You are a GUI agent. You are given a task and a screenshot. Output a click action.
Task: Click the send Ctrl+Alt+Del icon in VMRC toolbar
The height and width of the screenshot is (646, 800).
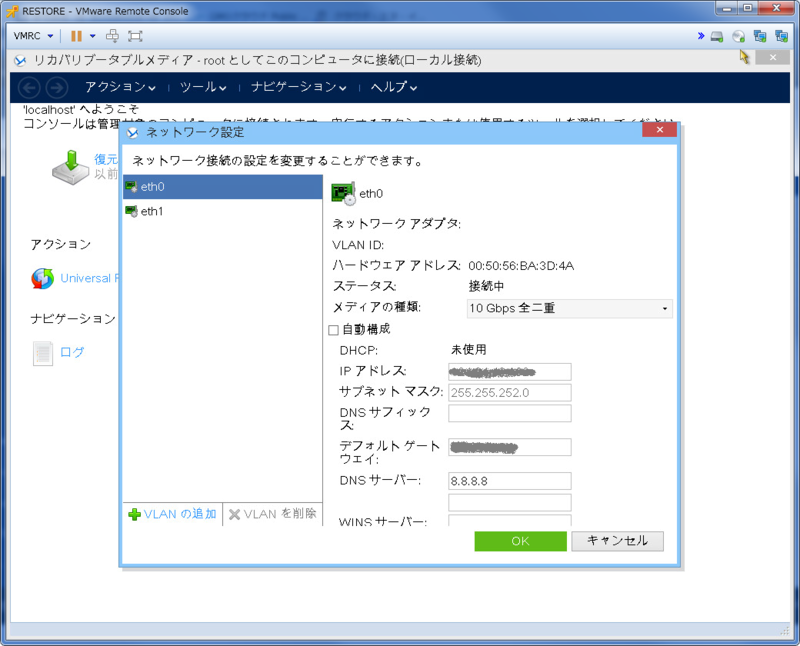(x=112, y=36)
